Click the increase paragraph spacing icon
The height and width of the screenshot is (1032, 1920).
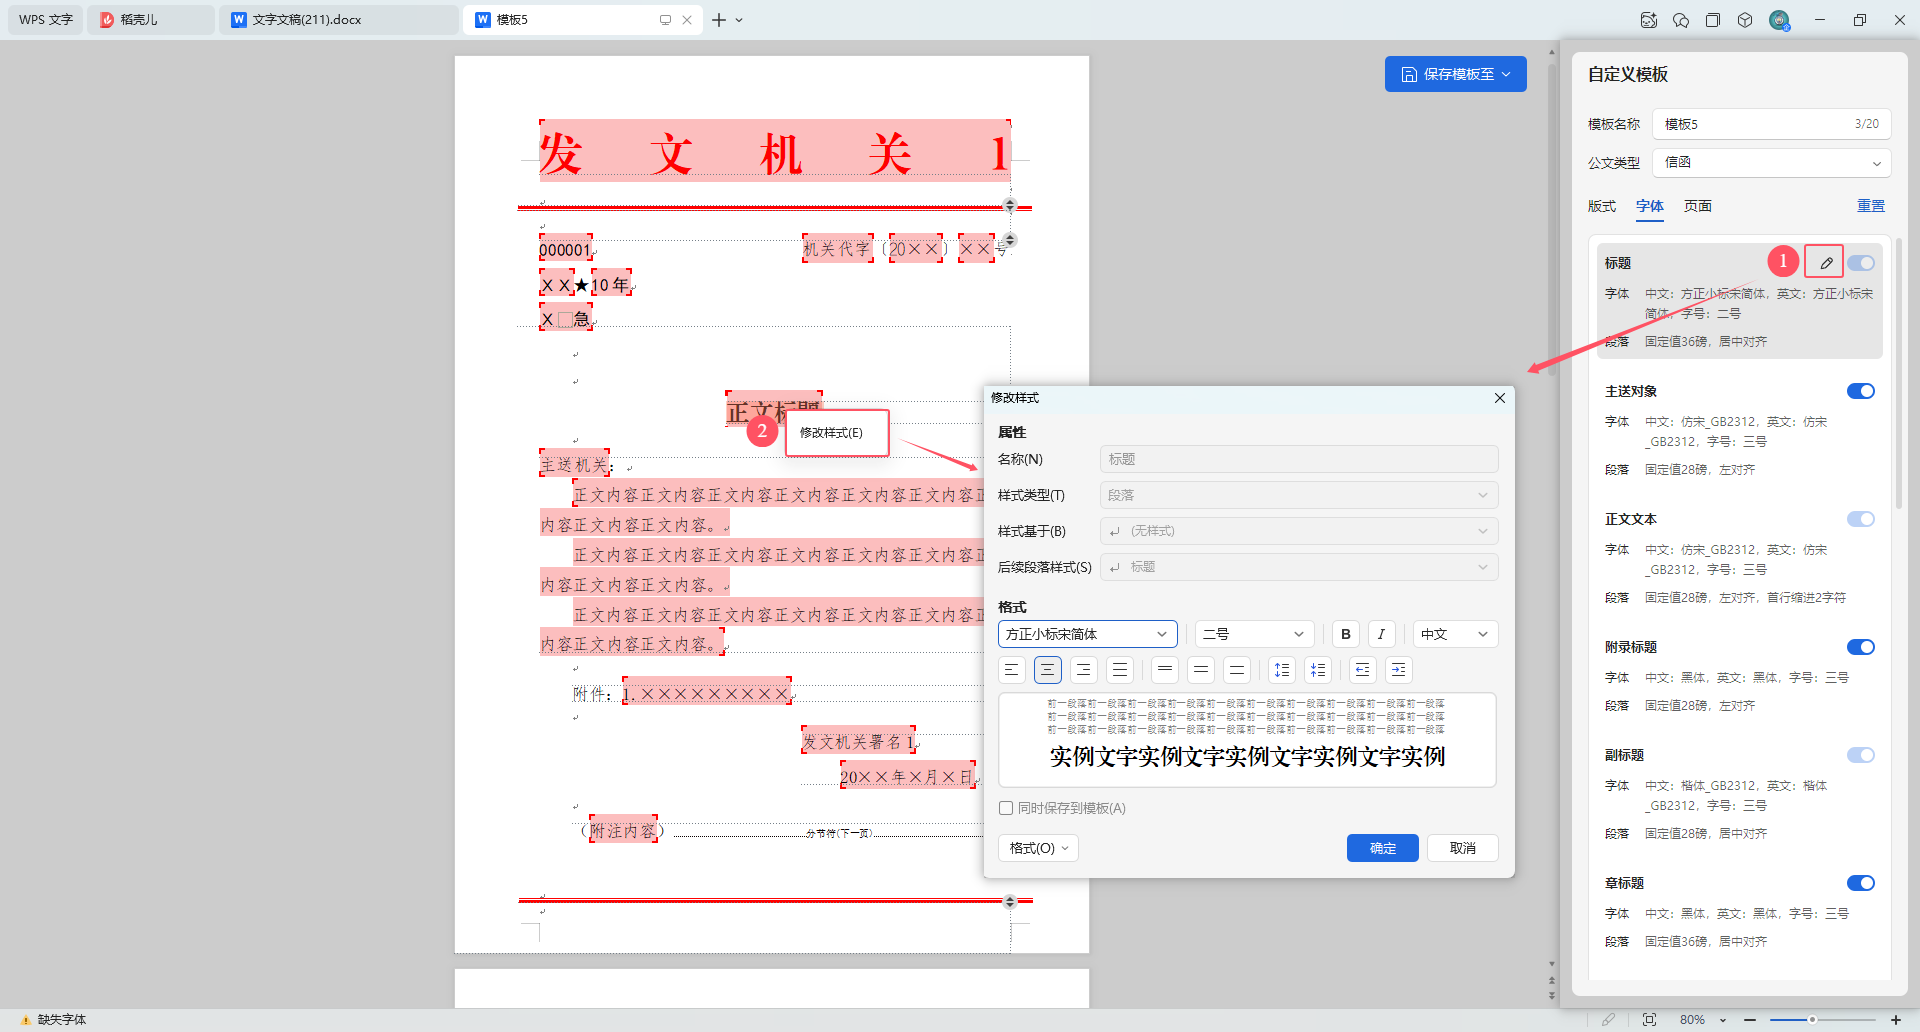(x=1282, y=670)
